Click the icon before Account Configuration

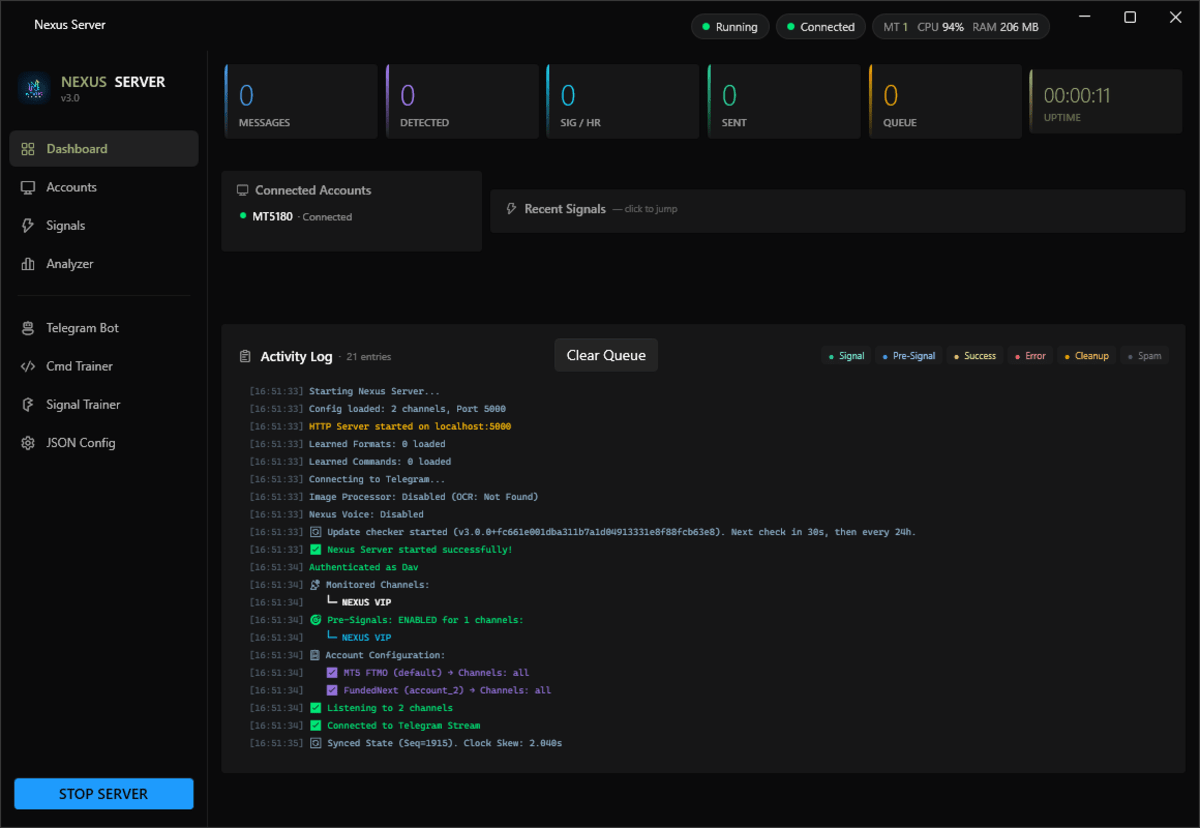click(315, 655)
